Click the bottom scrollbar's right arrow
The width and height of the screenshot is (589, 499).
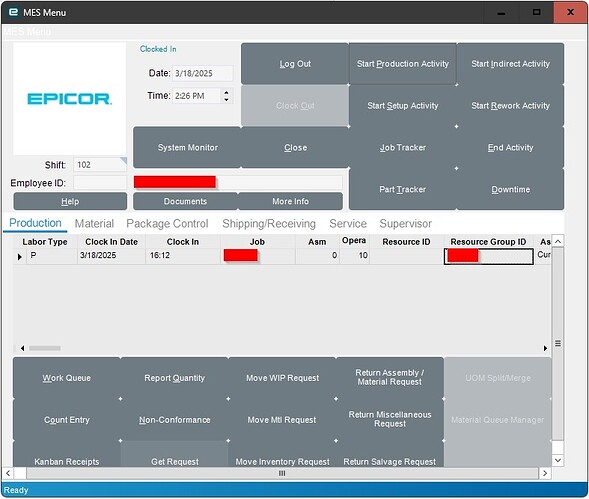coord(545,473)
